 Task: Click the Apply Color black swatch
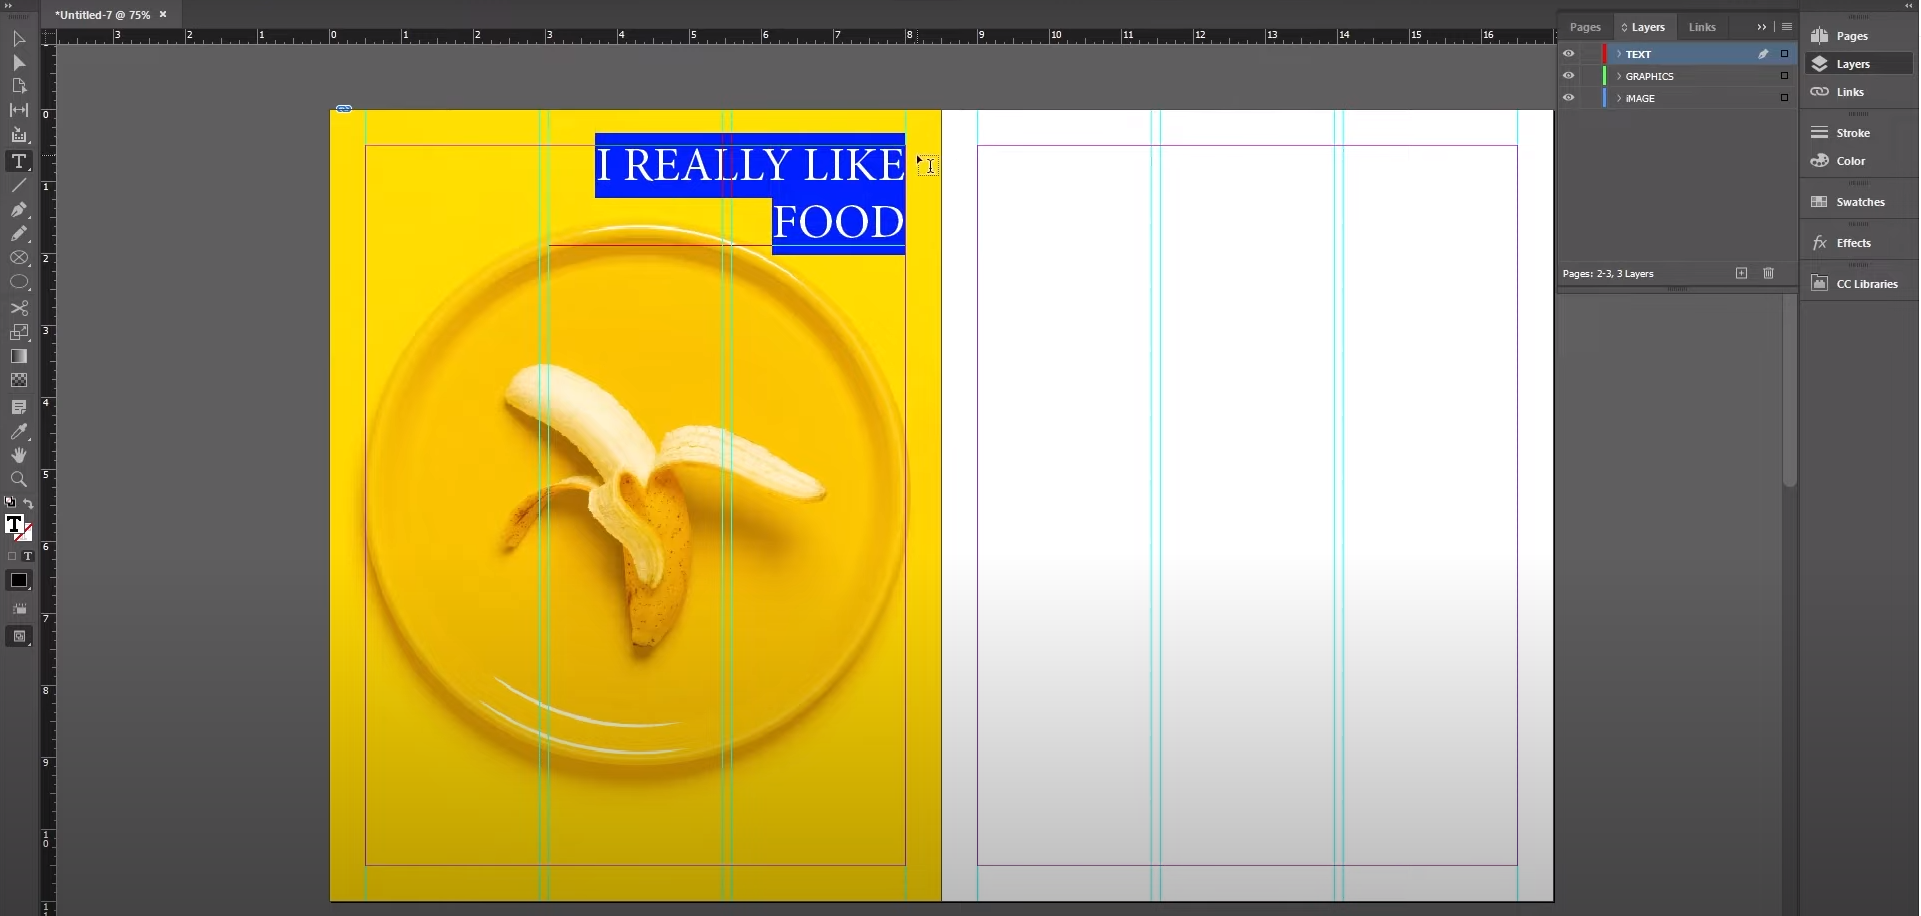[x=18, y=581]
